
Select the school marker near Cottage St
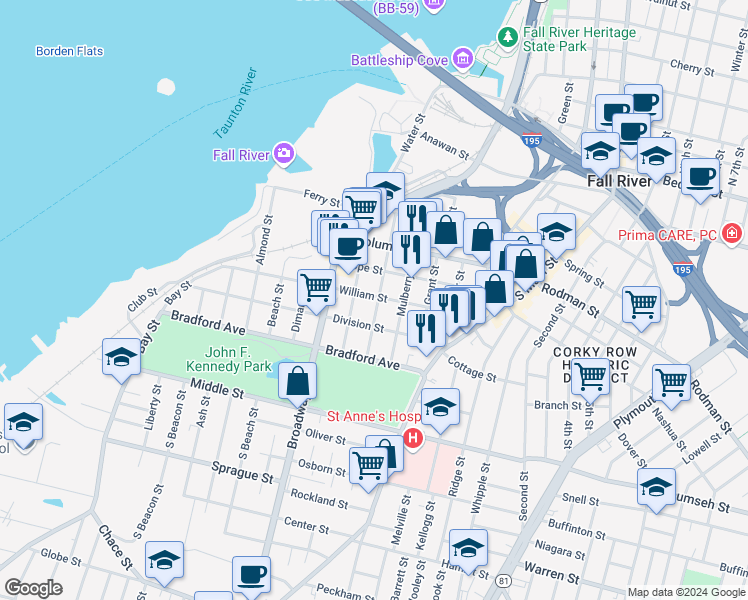tap(439, 406)
